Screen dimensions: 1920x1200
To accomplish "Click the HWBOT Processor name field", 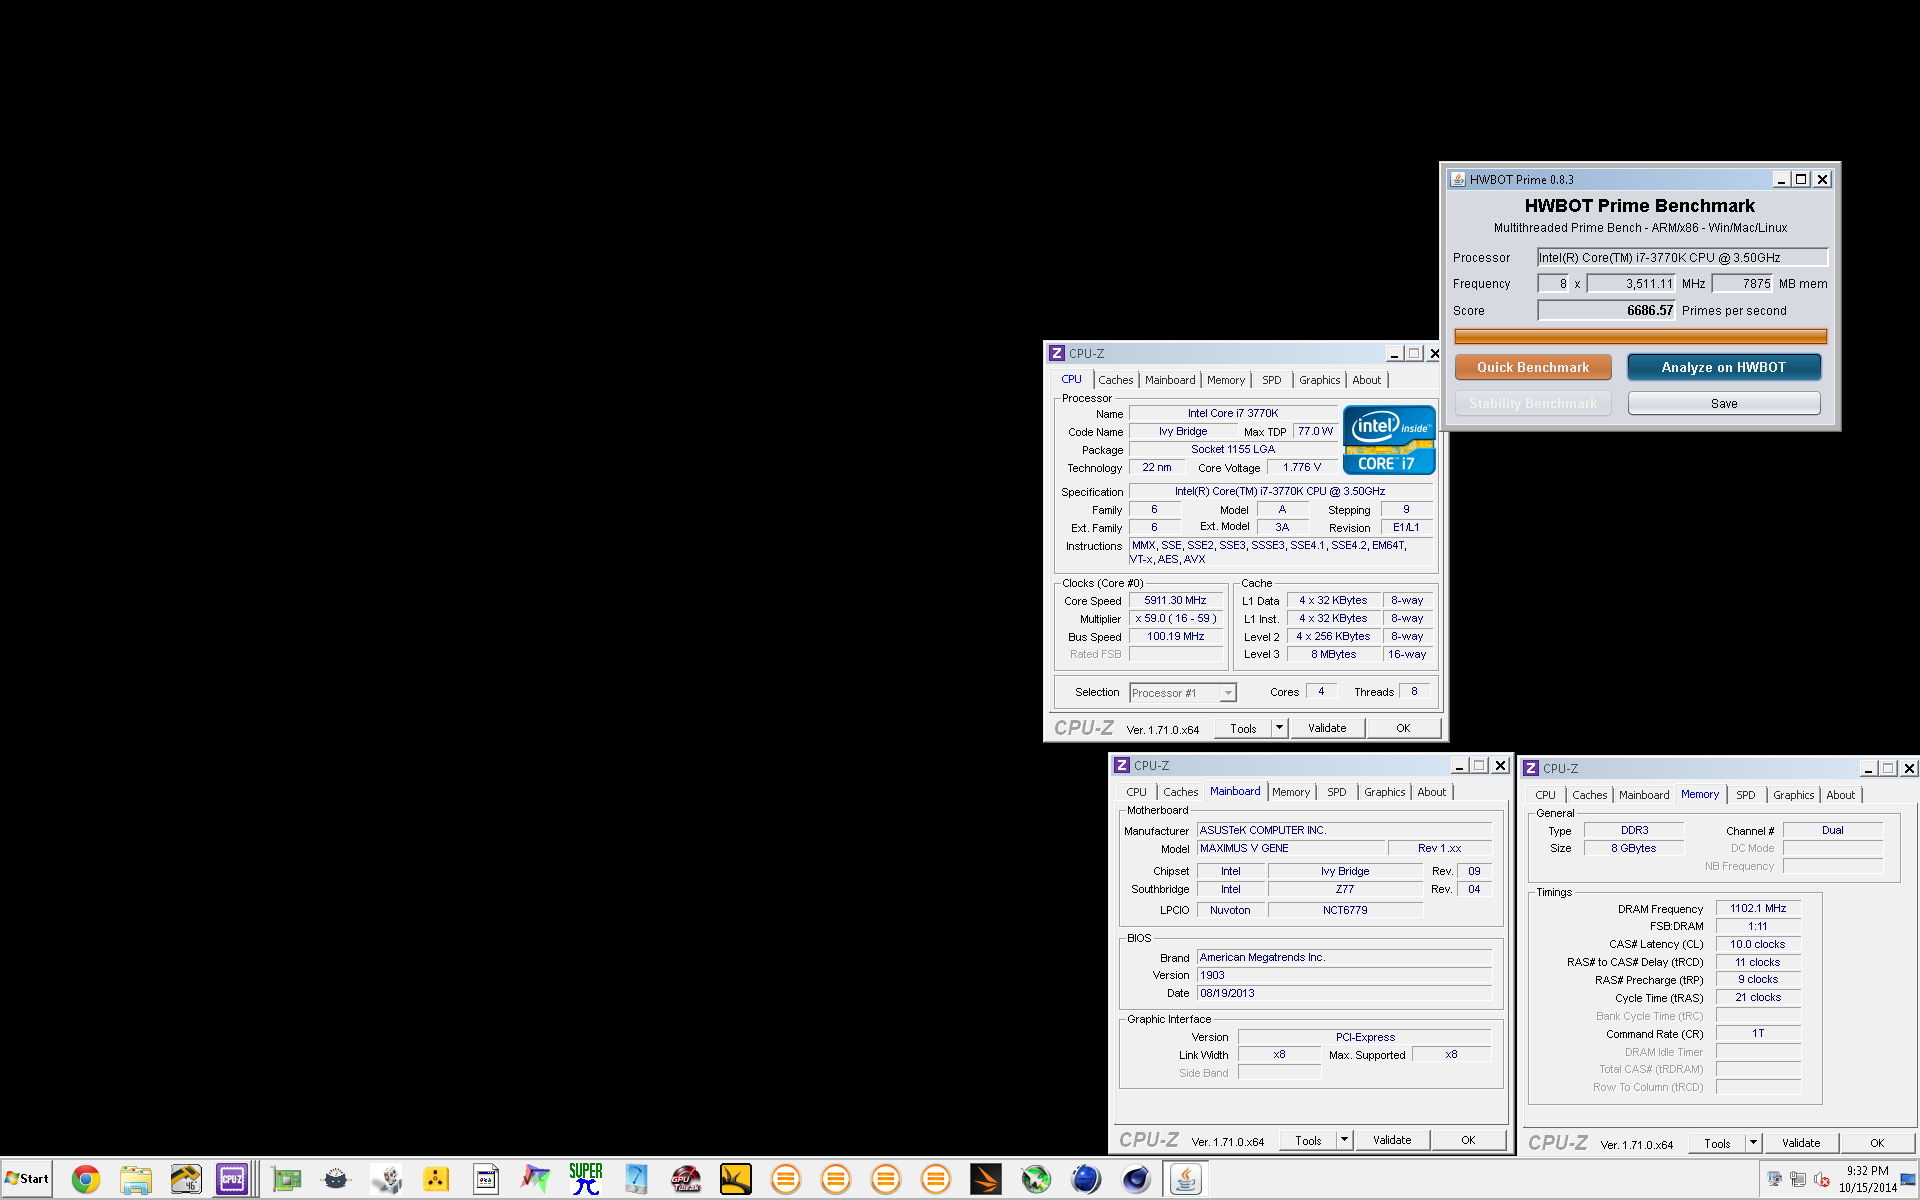I will 1682,257.
